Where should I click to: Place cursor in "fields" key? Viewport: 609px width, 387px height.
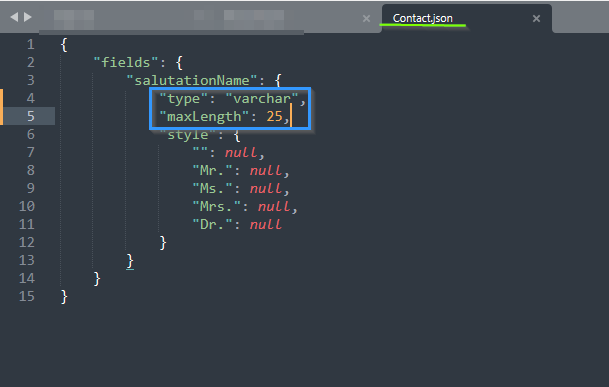[x=126, y=62]
